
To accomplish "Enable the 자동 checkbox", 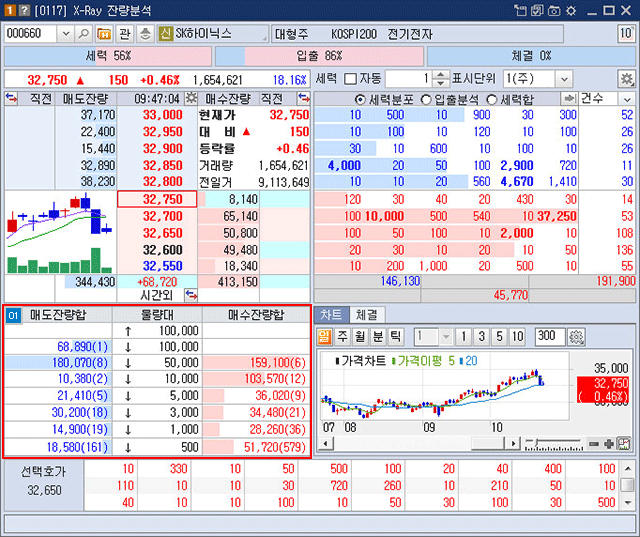I will [350, 79].
